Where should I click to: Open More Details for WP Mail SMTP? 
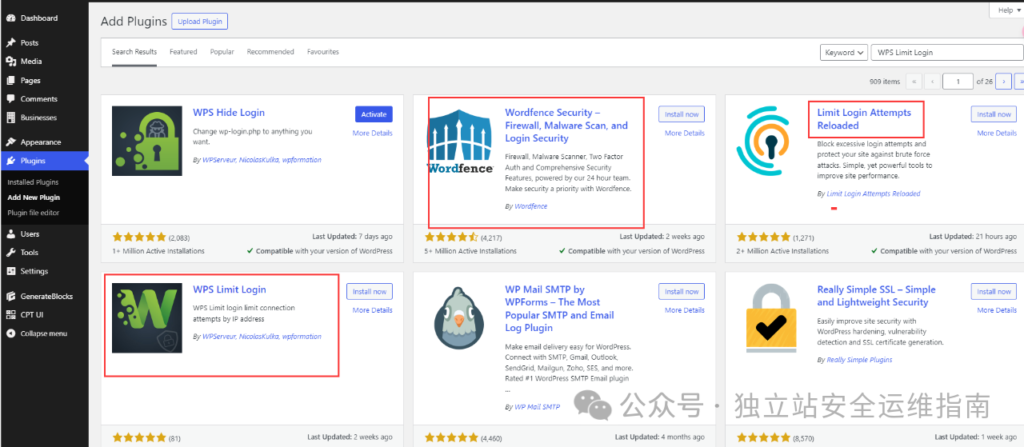click(684, 310)
